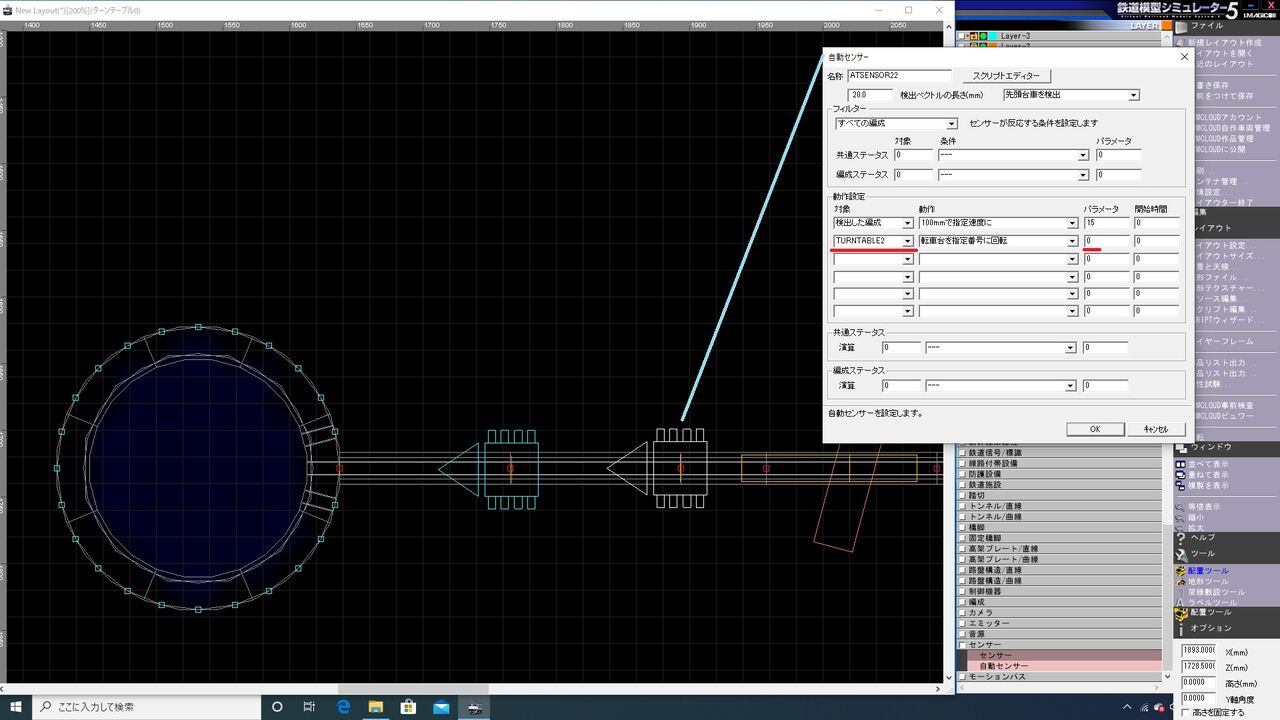Open File Explorer from the taskbar
Screen dimensions: 1280x720
tap(376, 707)
